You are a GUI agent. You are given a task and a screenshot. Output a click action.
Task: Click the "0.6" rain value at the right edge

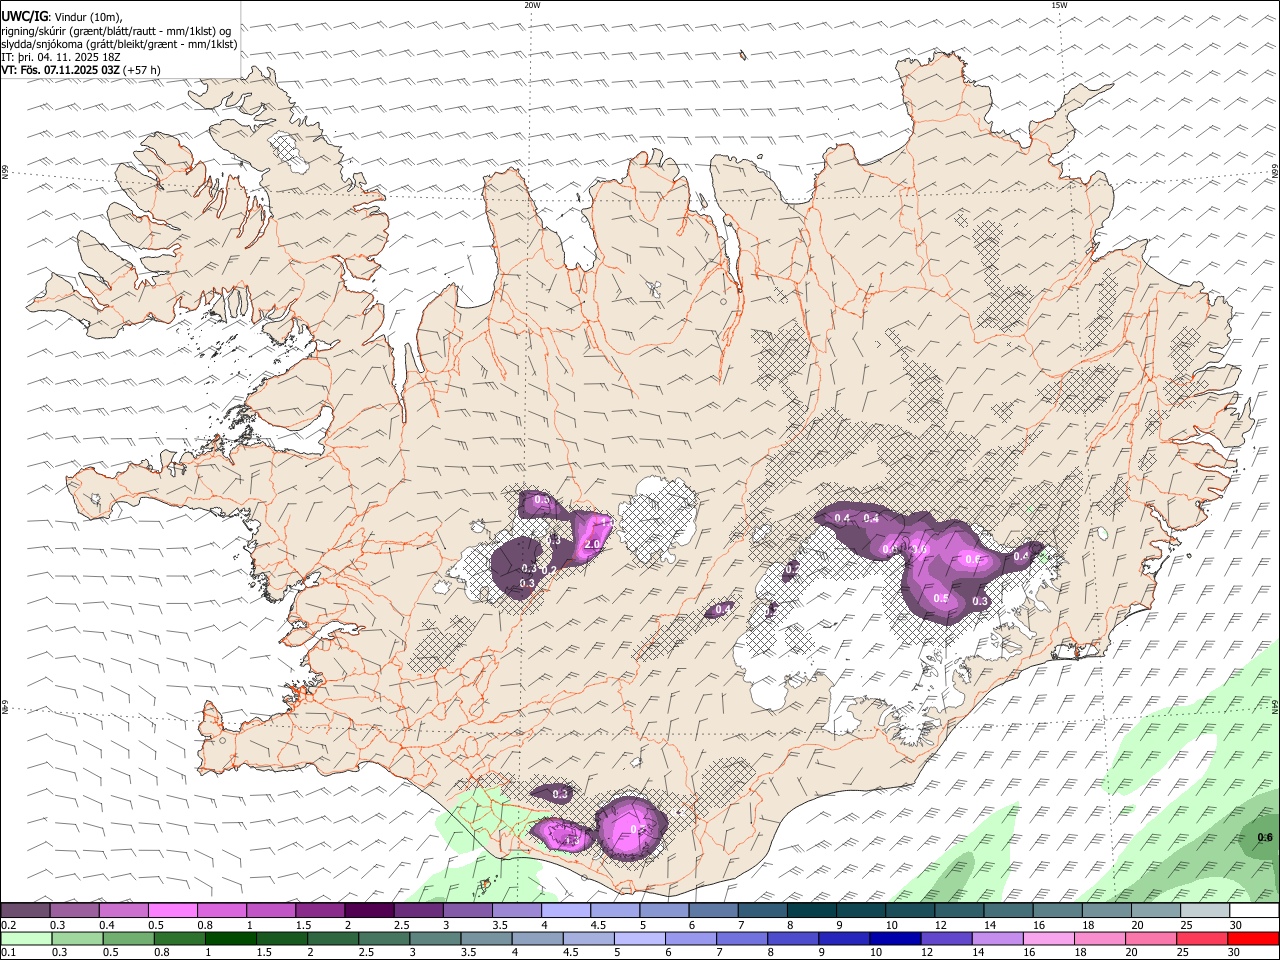pyautogui.click(x=1265, y=837)
